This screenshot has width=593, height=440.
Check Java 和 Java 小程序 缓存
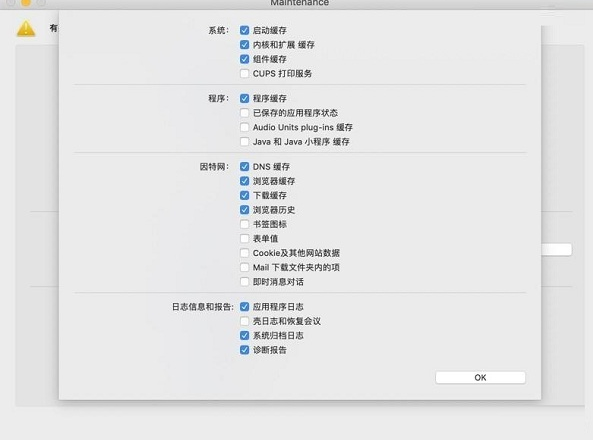point(244,141)
